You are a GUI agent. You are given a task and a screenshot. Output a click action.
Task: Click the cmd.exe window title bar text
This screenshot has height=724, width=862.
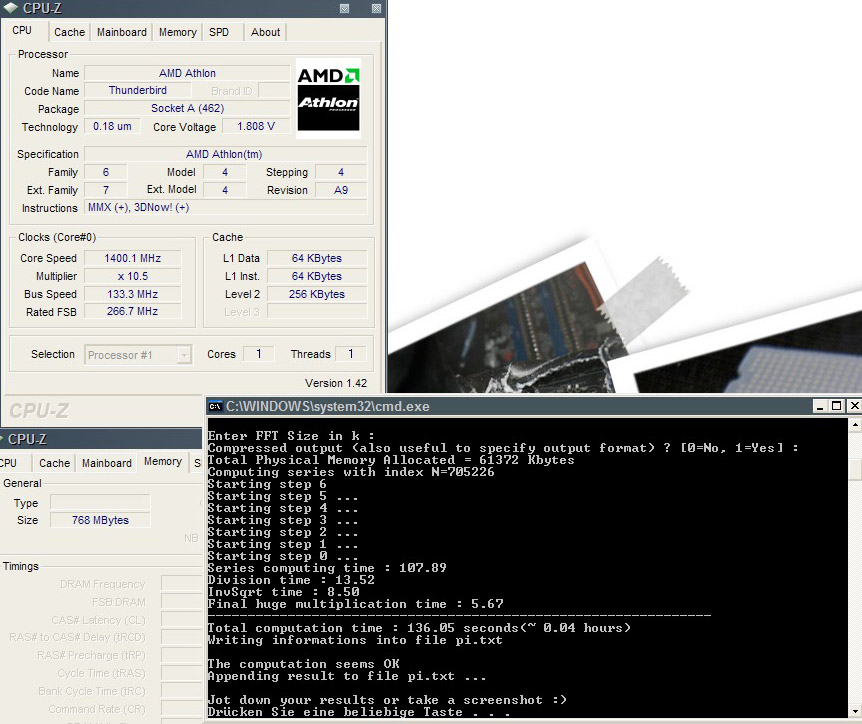click(x=328, y=407)
